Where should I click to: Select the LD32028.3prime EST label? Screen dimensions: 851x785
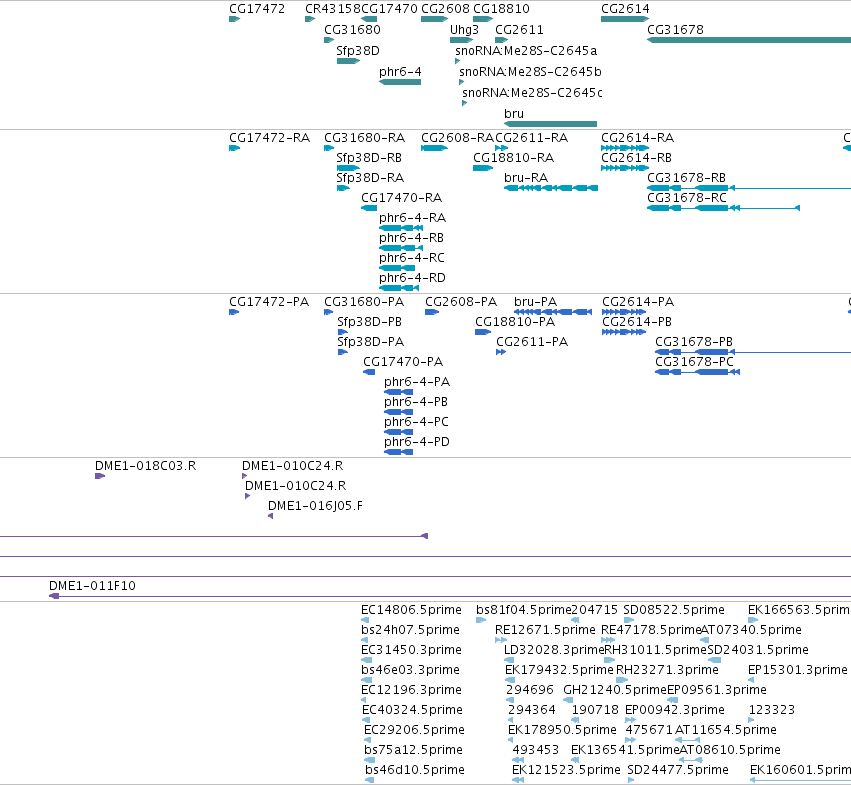(x=554, y=650)
